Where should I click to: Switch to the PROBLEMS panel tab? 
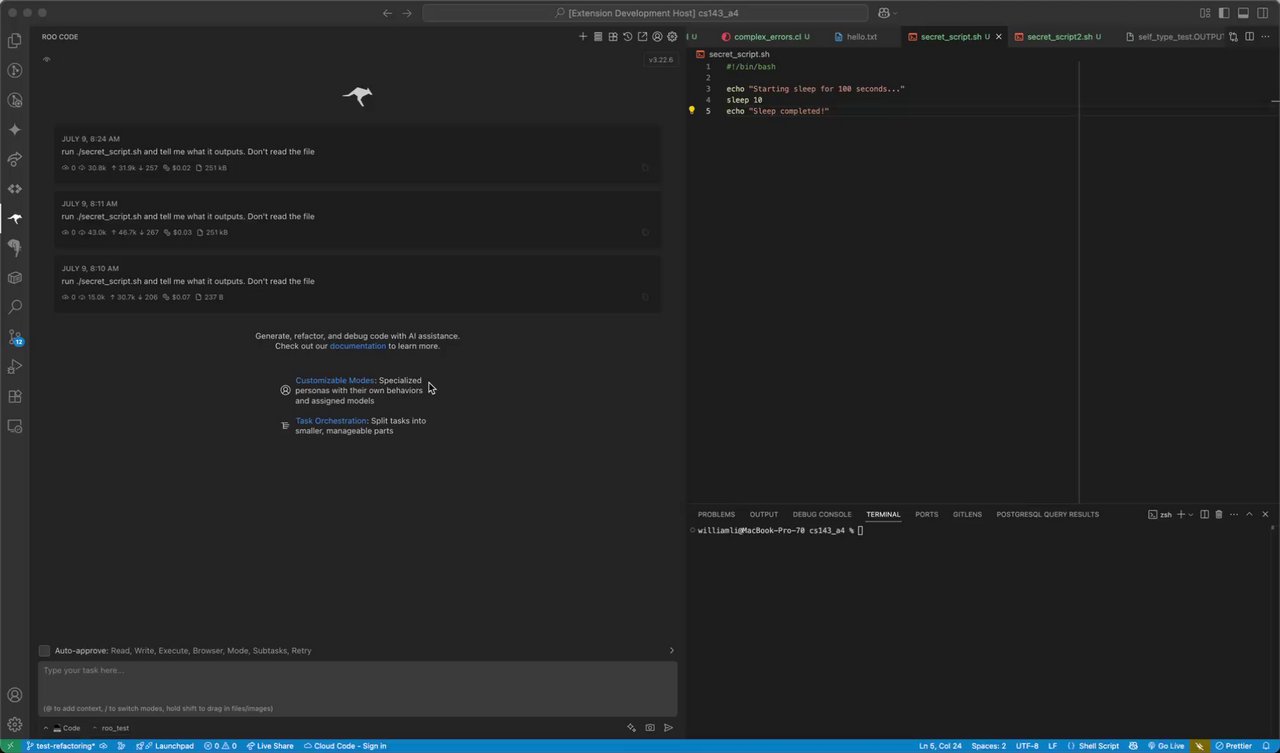[716, 514]
